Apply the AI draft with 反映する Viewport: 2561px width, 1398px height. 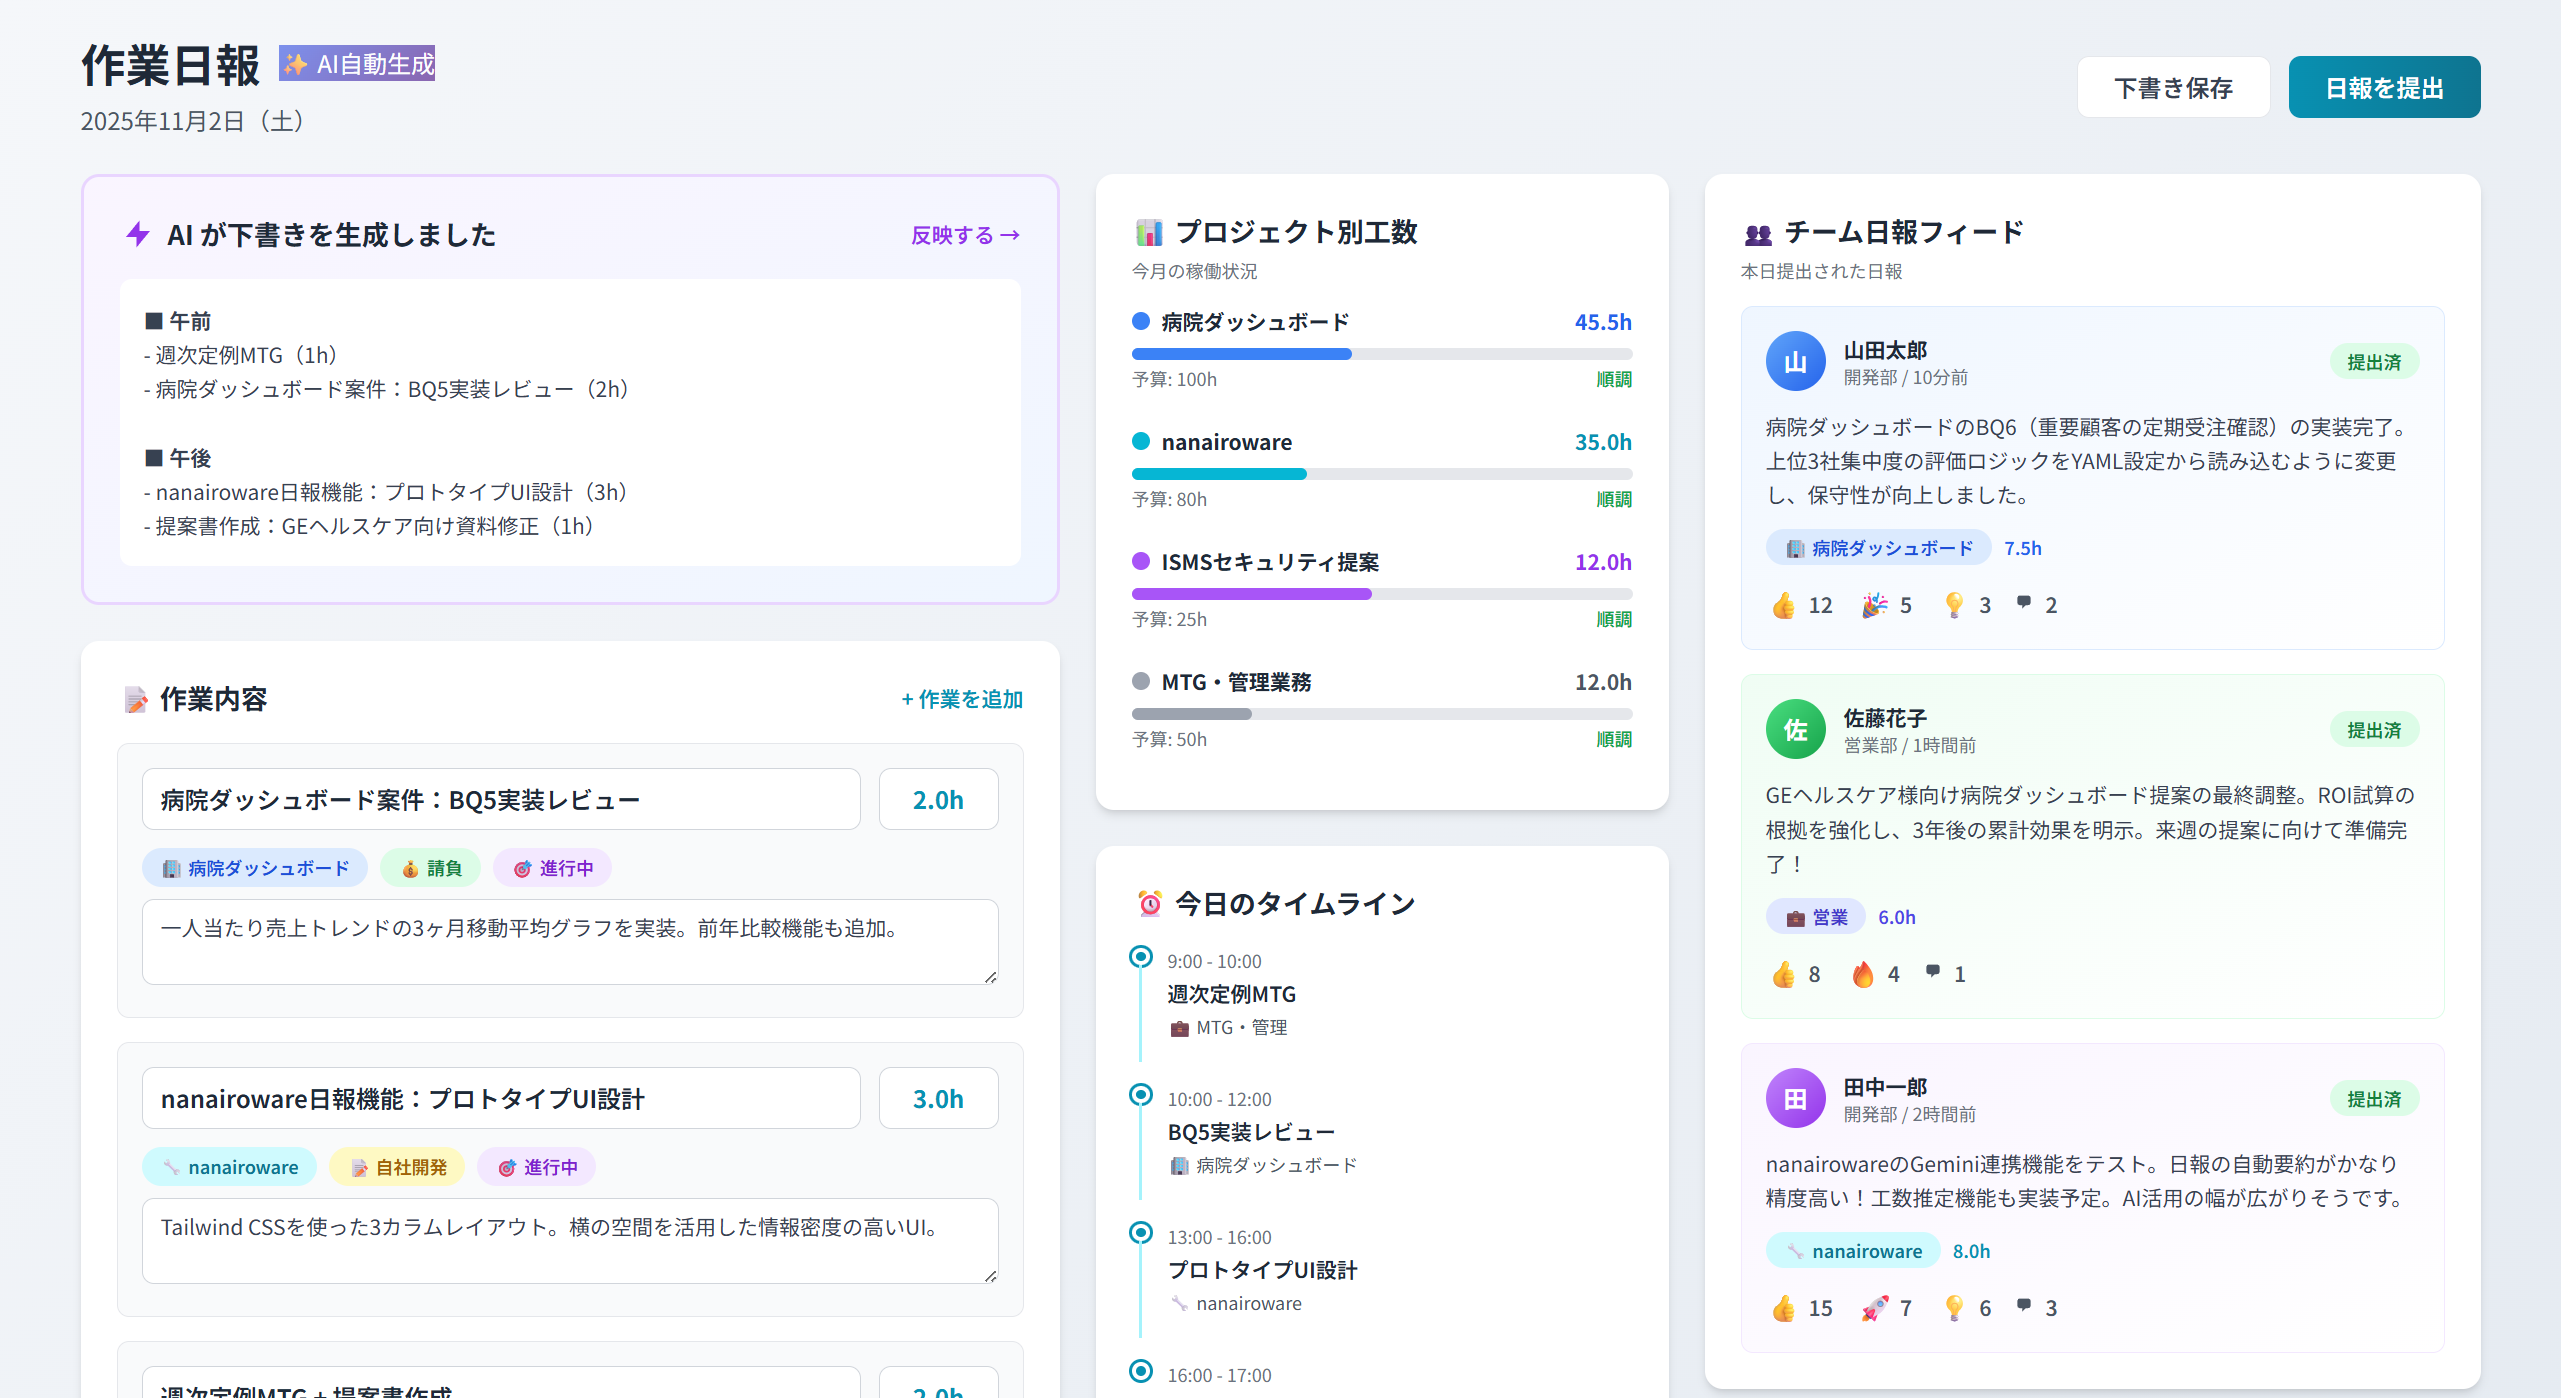tap(963, 235)
